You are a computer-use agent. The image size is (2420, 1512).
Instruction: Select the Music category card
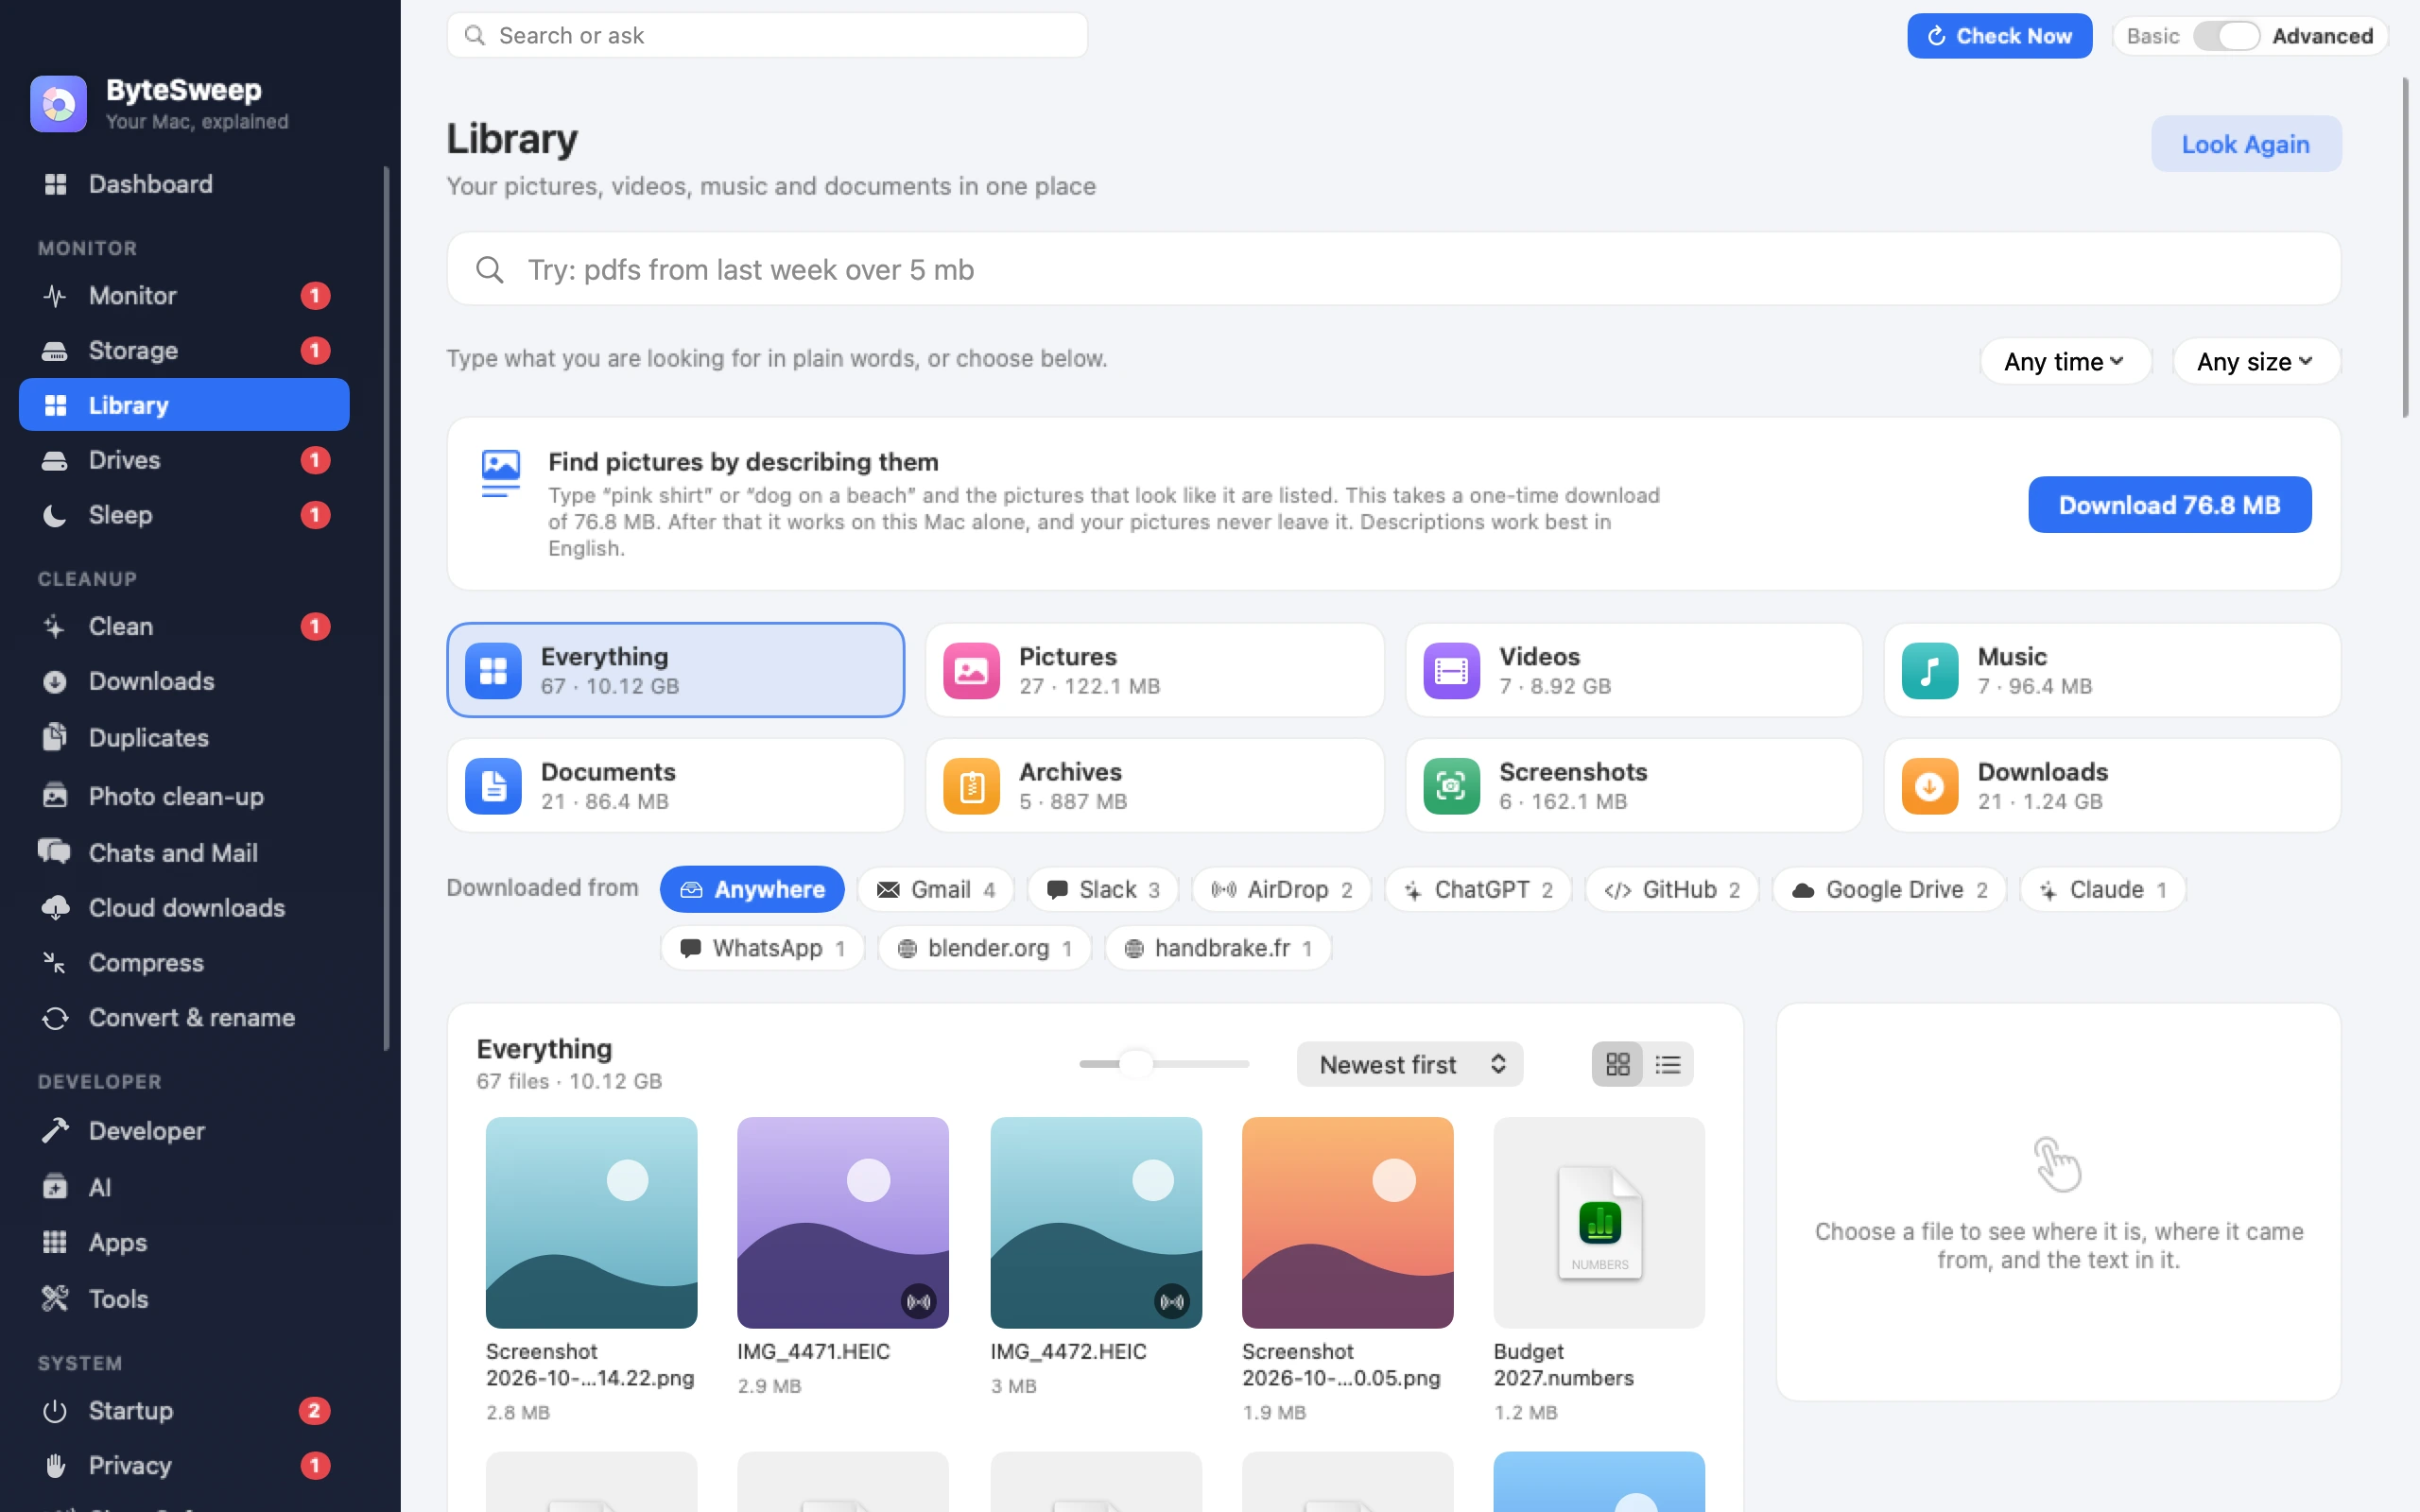click(2112, 670)
